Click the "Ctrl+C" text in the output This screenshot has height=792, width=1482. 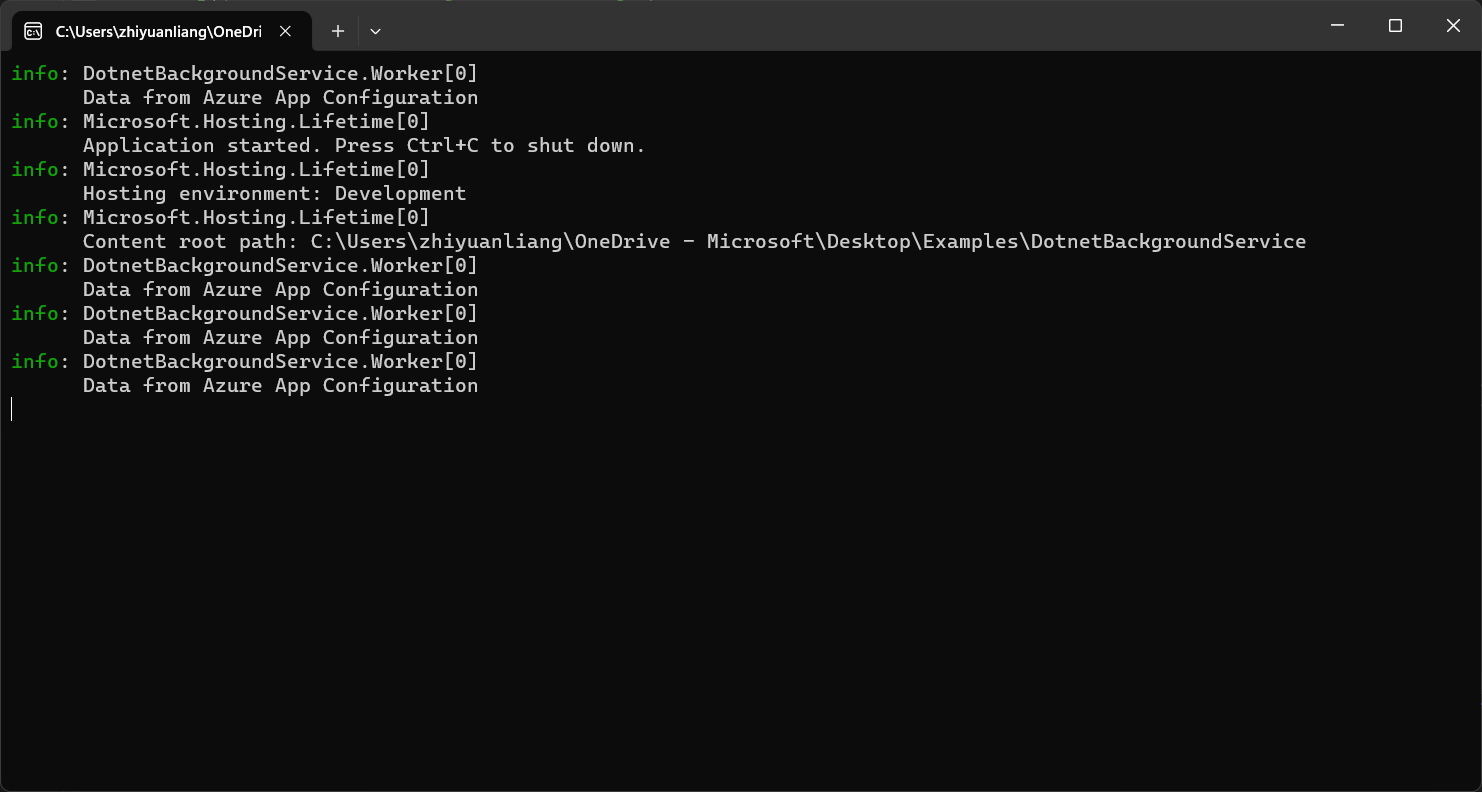(x=442, y=145)
